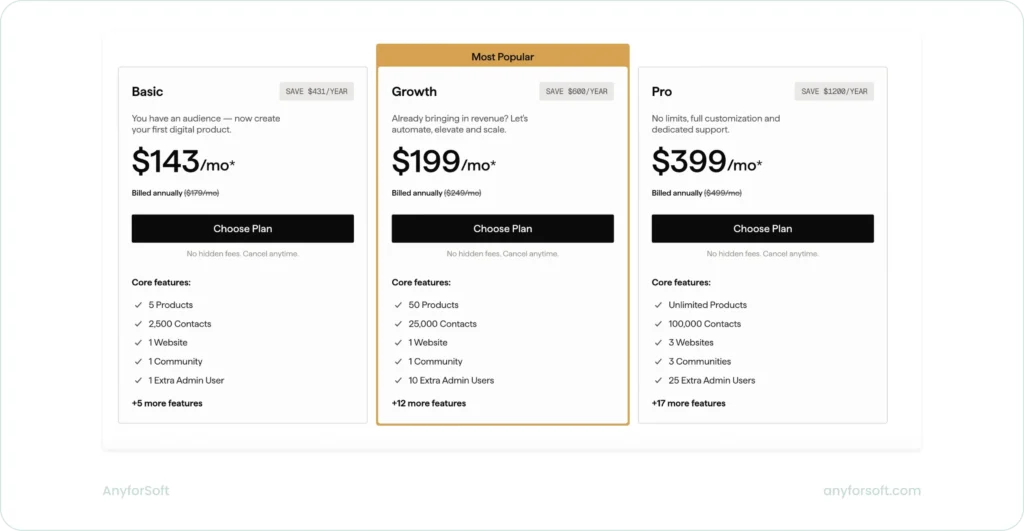Click the checkmark beside 5 Products
The image size is (1024, 531).
pos(137,305)
